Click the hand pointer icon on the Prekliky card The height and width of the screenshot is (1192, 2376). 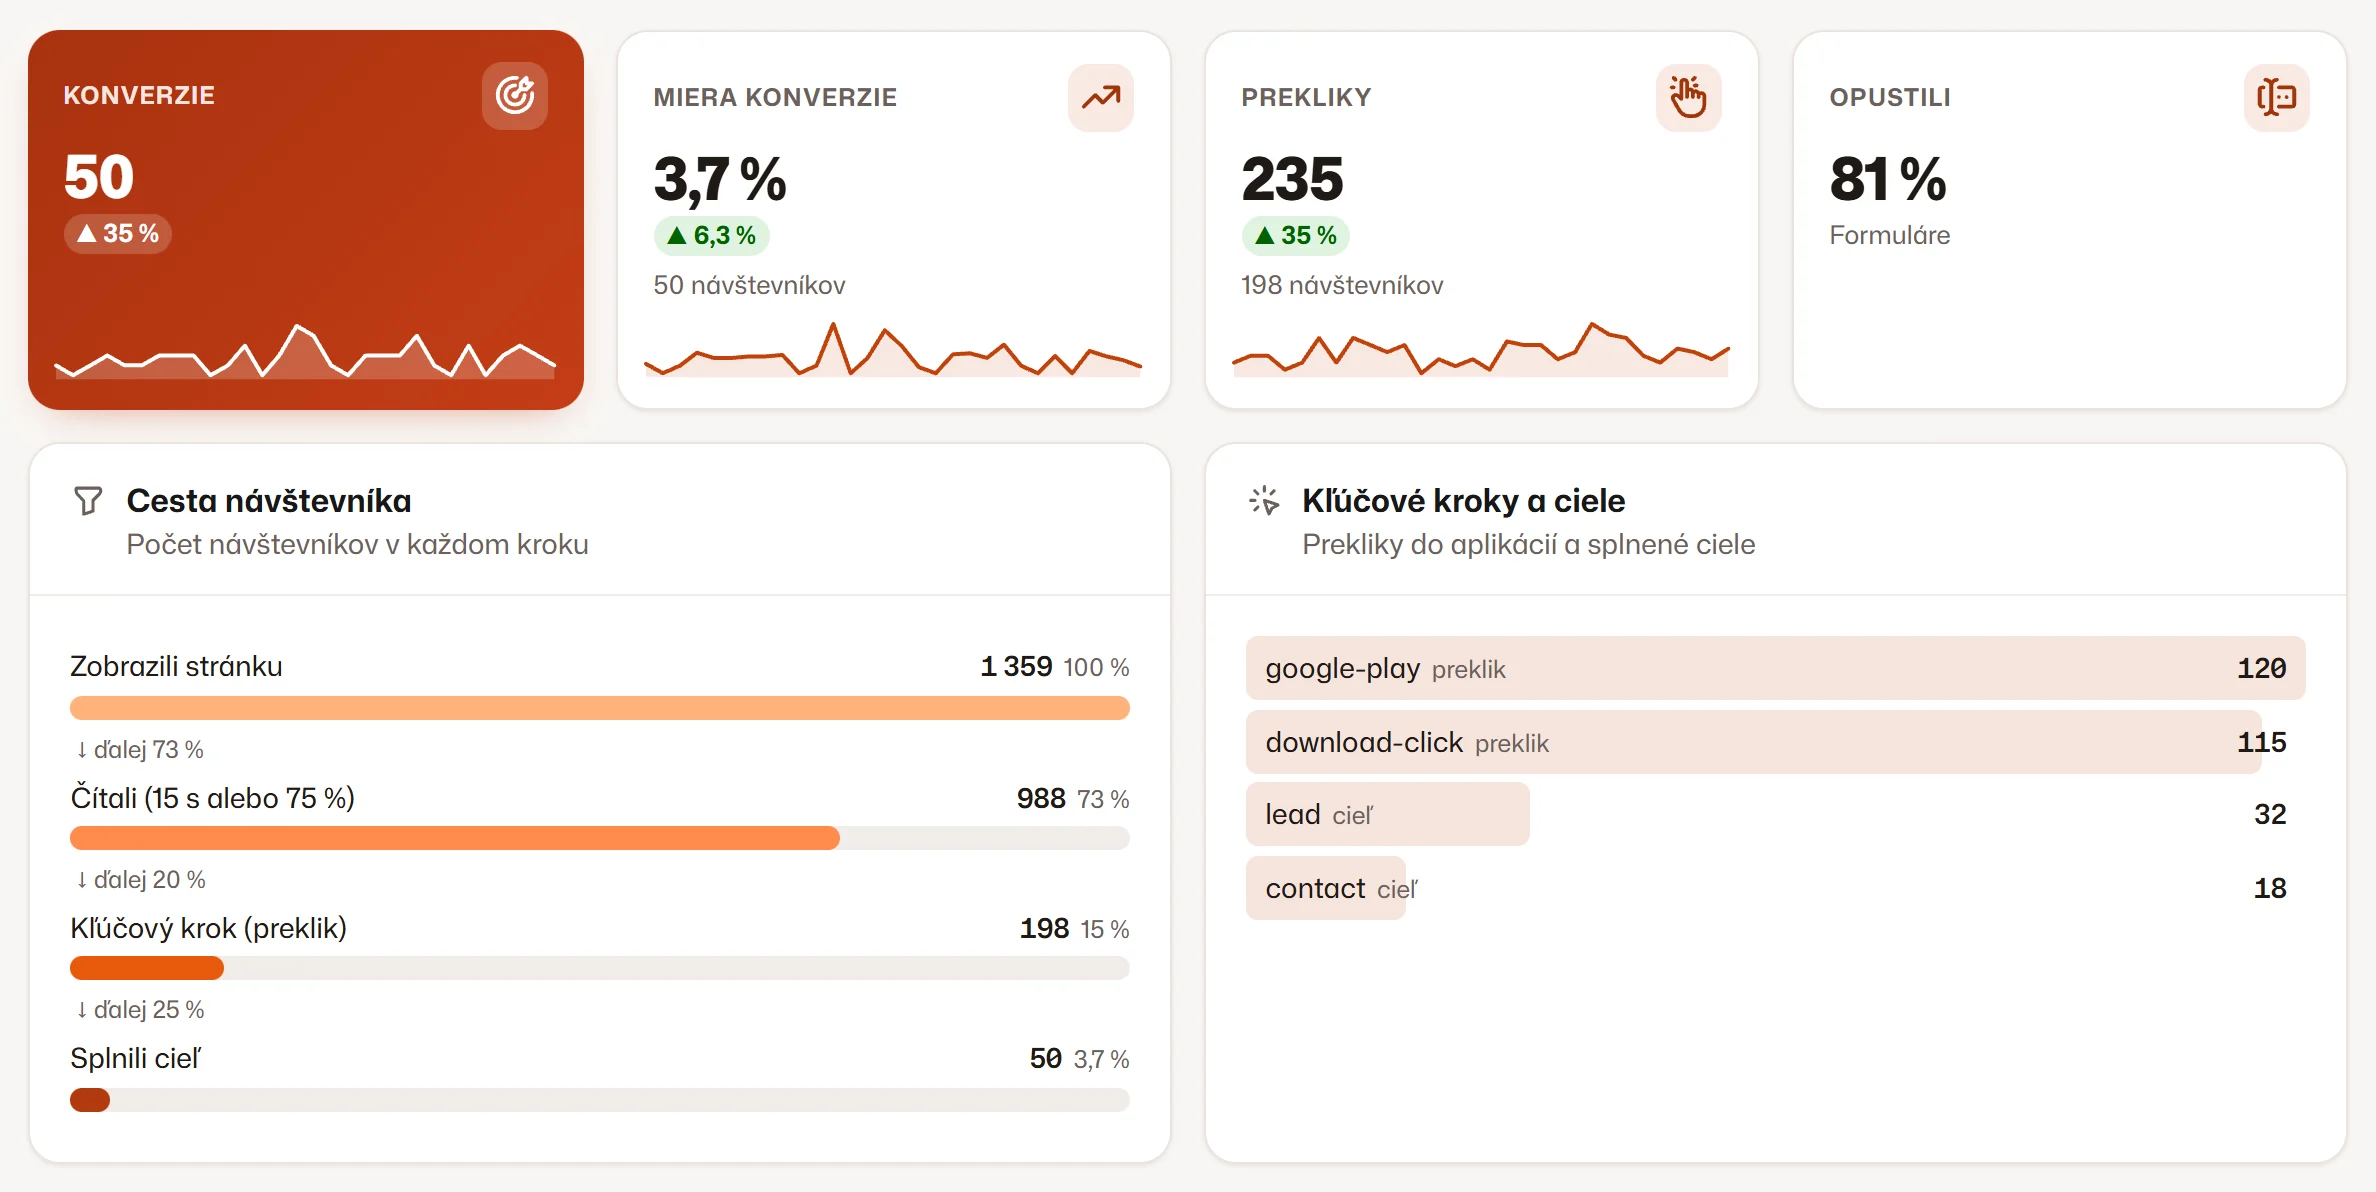pos(1689,98)
